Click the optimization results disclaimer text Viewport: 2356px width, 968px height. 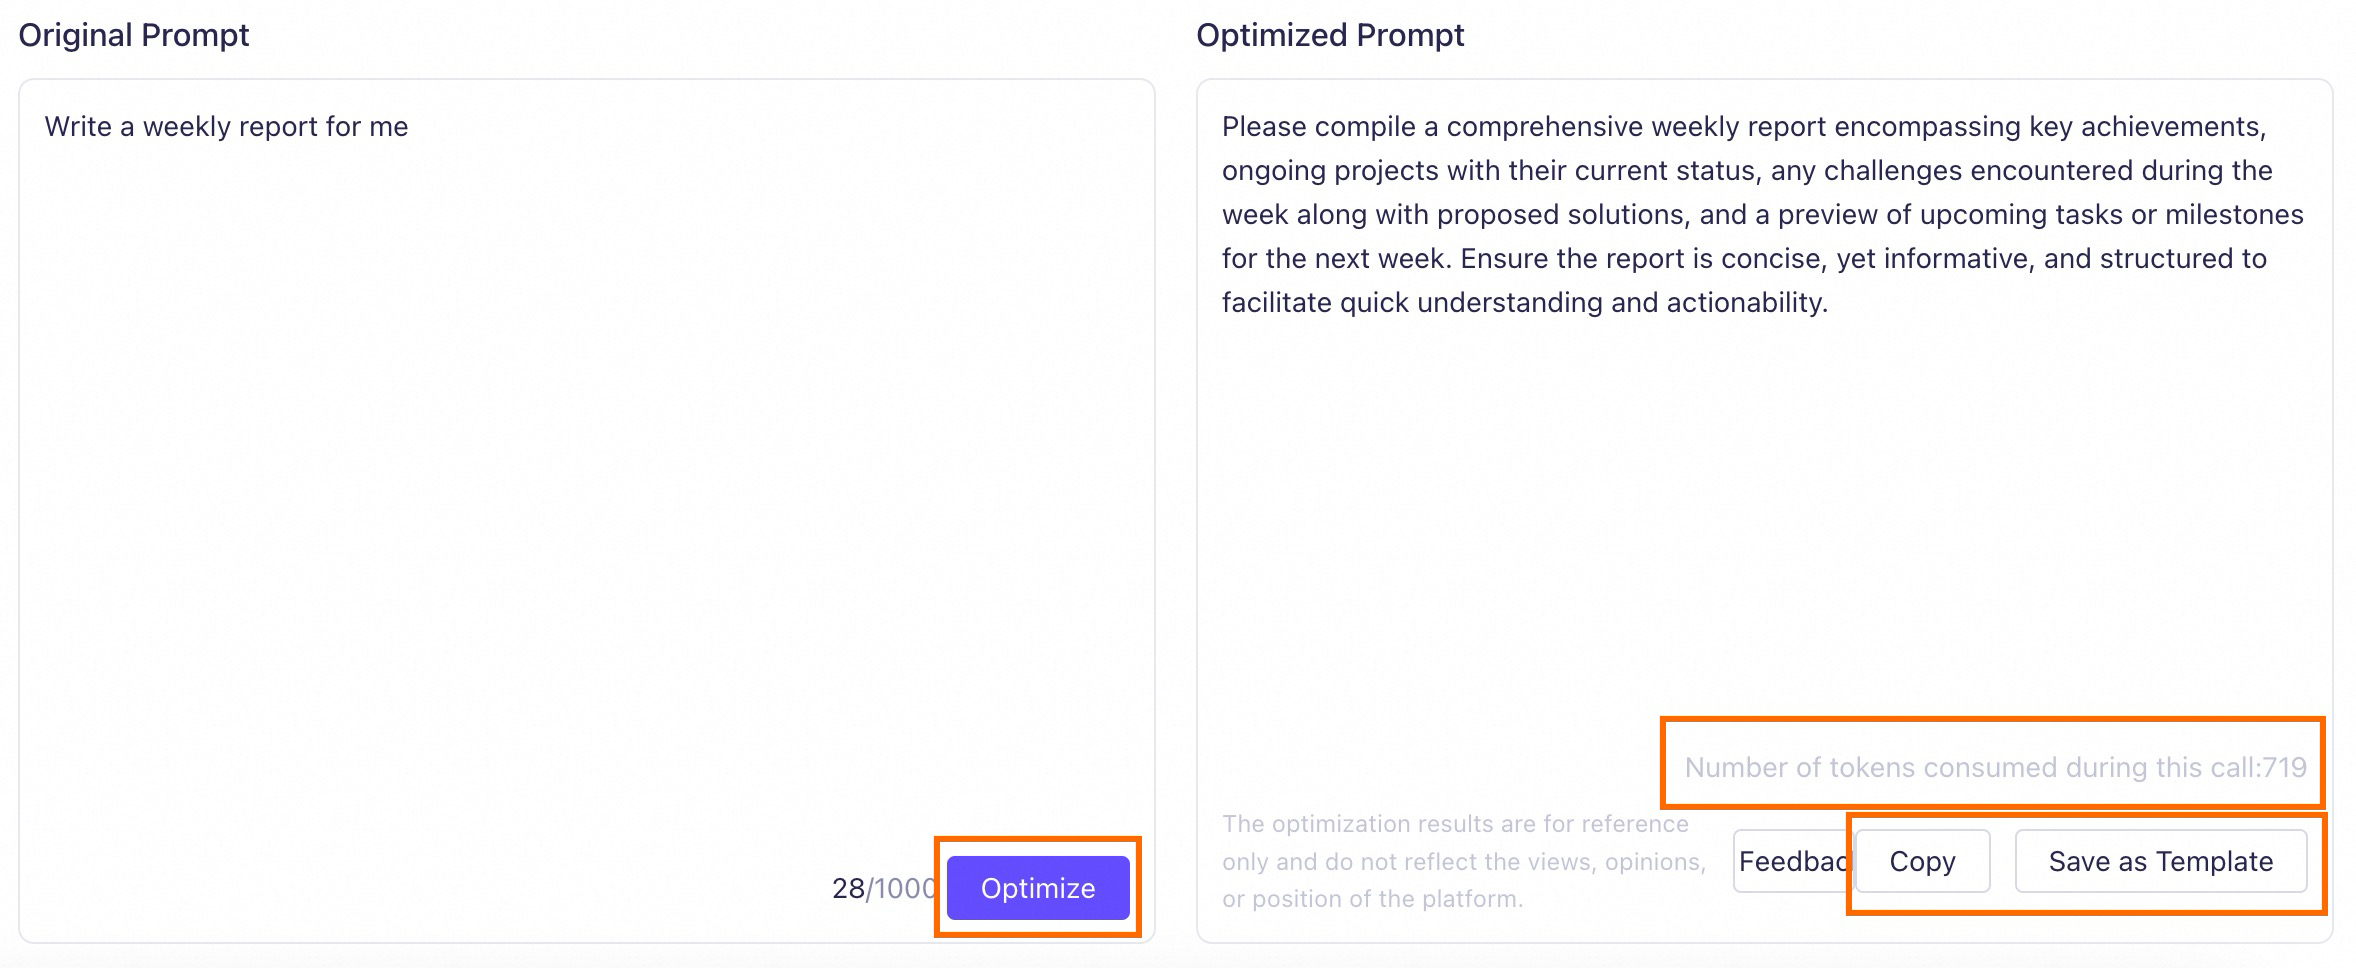(1464, 861)
